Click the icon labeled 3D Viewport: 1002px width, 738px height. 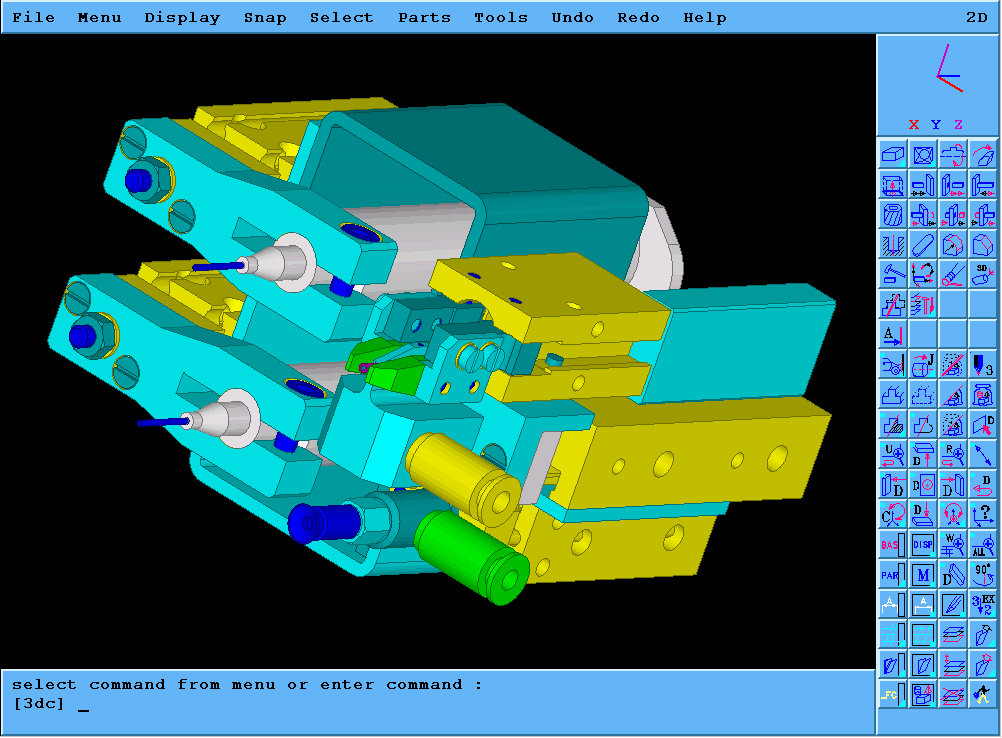[984, 273]
